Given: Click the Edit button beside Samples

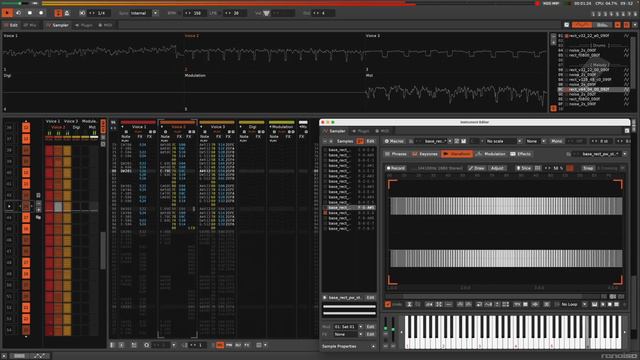Looking at the screenshot, I should (370, 141).
